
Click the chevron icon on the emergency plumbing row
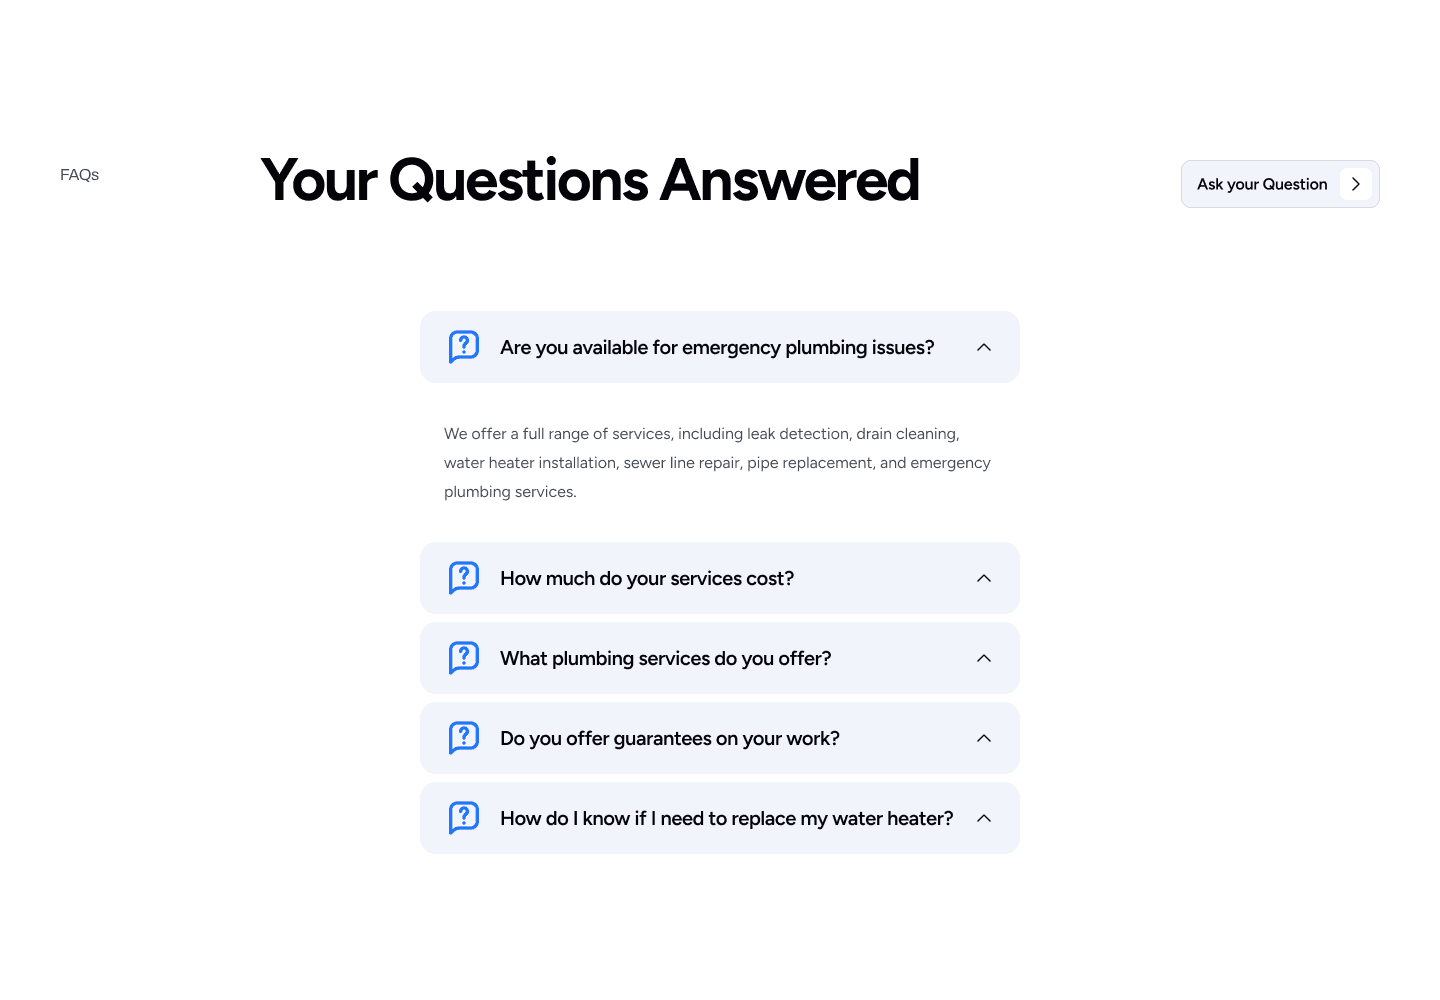(983, 347)
